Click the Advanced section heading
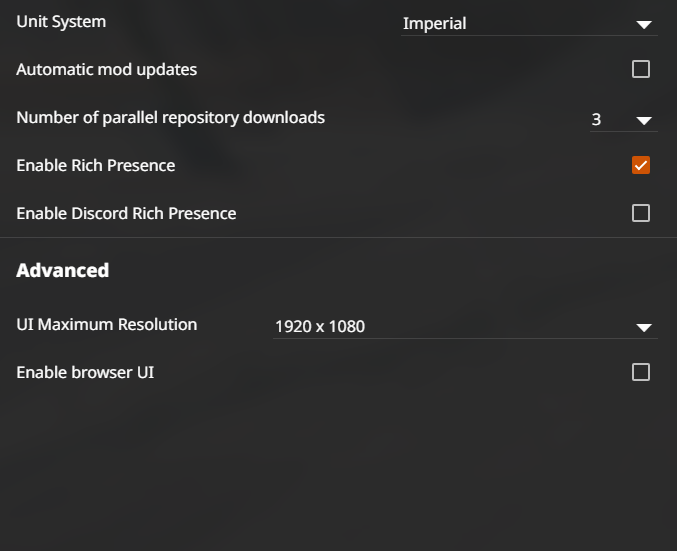 (x=63, y=270)
